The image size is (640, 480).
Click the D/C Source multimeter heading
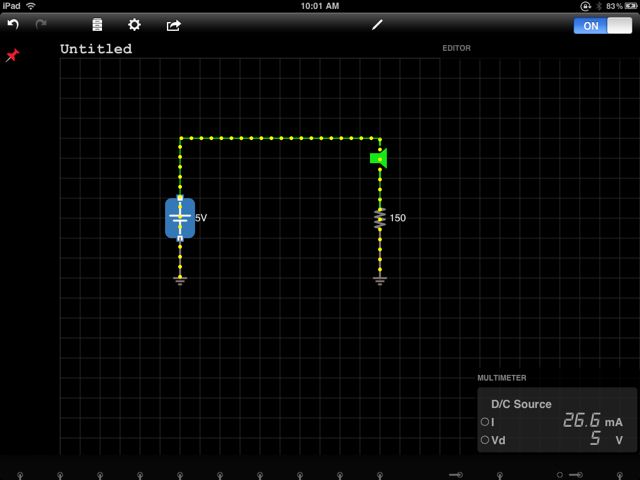click(x=521, y=404)
